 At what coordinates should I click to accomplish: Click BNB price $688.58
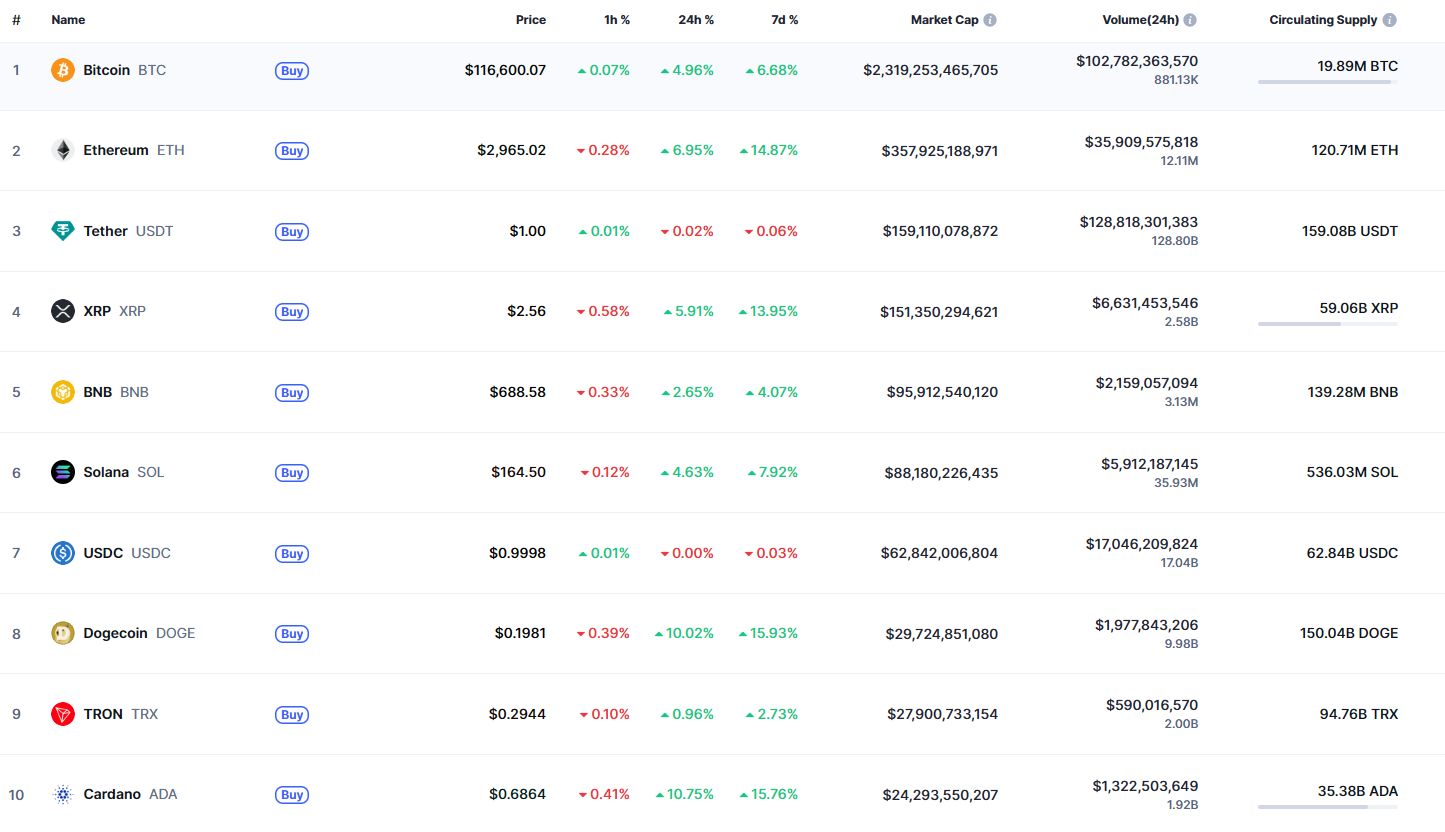pos(518,392)
